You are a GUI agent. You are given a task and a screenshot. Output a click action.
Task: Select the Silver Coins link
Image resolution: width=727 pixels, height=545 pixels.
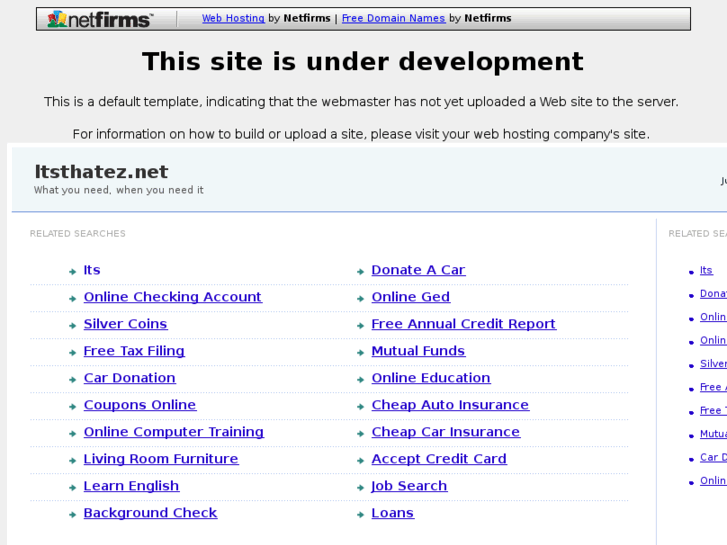125,324
